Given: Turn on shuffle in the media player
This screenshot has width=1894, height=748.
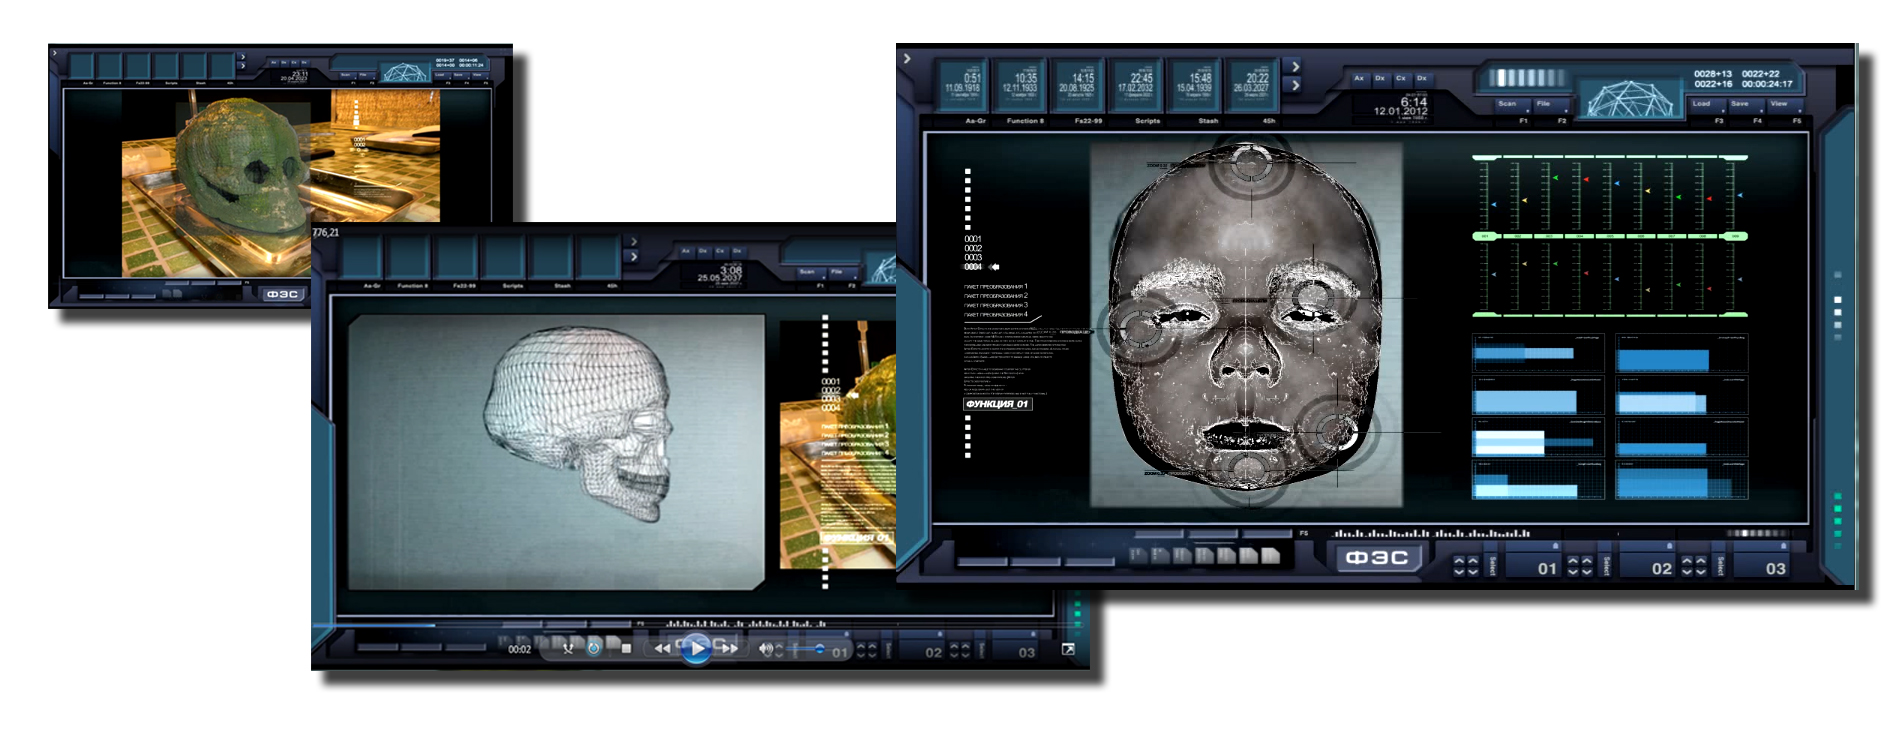Looking at the screenshot, I should click(568, 649).
